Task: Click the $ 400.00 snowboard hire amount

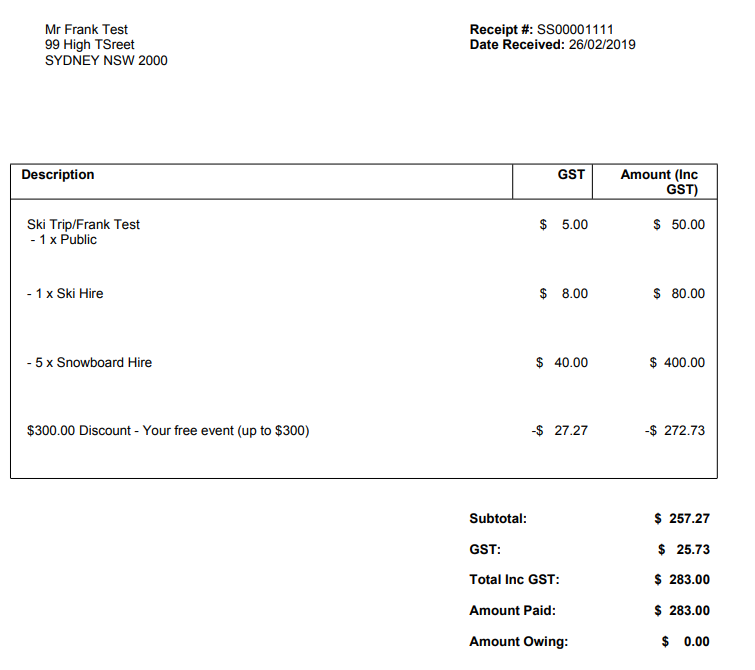Action: pos(677,362)
